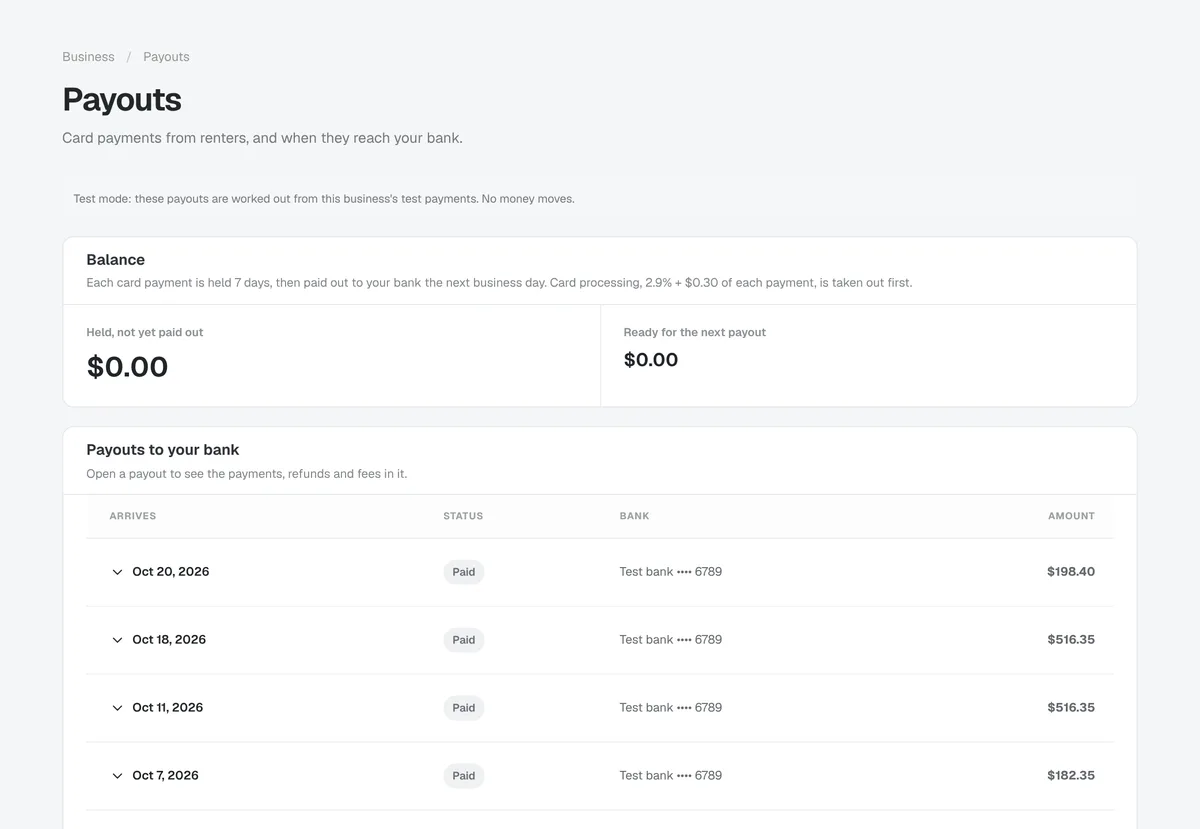
Task: Click the AMOUNT column header
Action: [1071, 516]
